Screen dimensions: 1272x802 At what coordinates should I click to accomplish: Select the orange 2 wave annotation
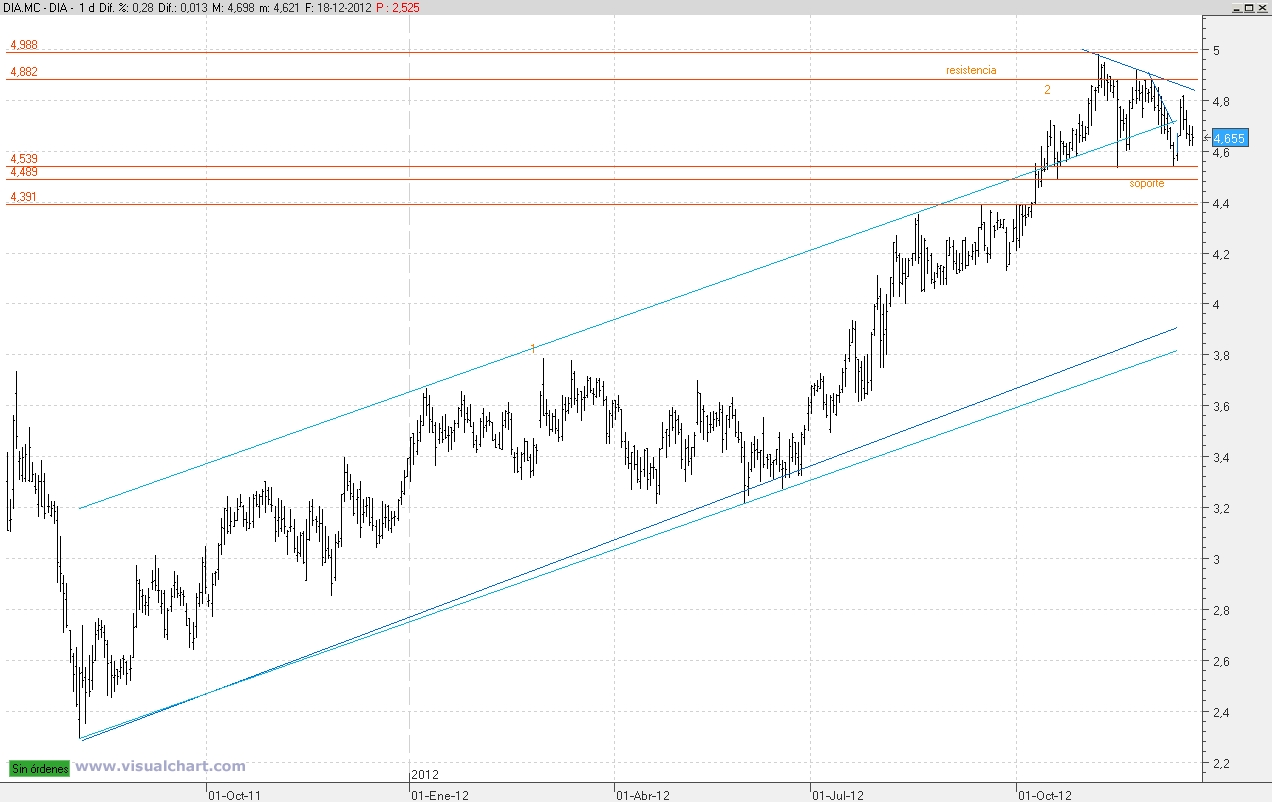[x=1047, y=89]
